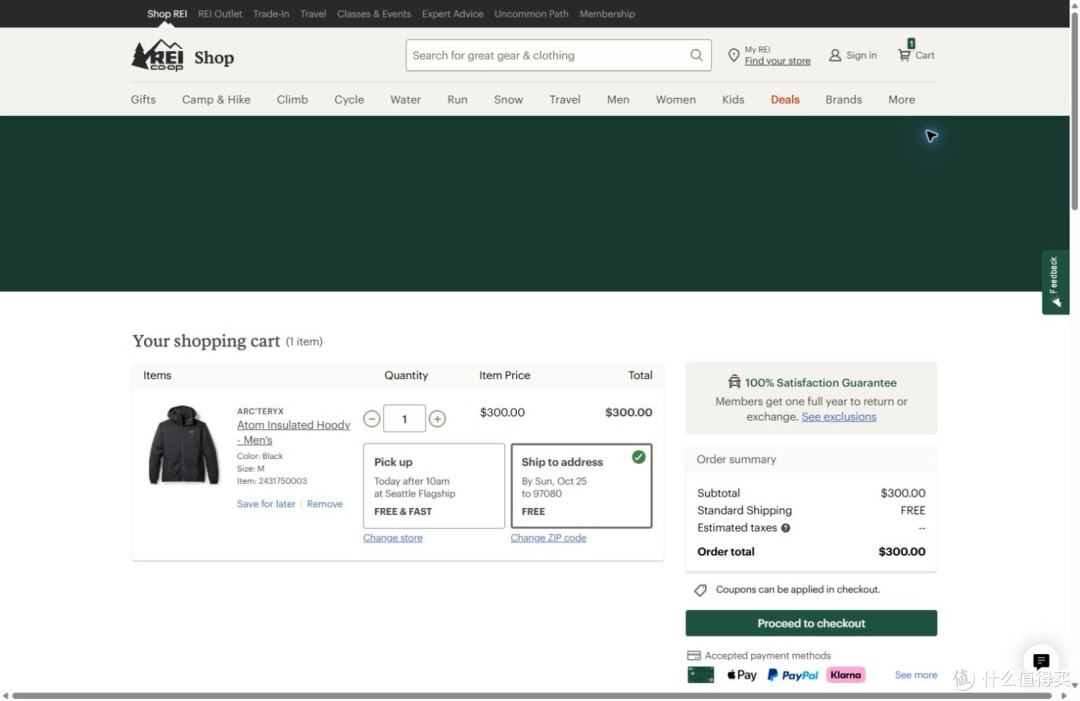
Task: Click the Sign in person icon
Action: (835, 55)
